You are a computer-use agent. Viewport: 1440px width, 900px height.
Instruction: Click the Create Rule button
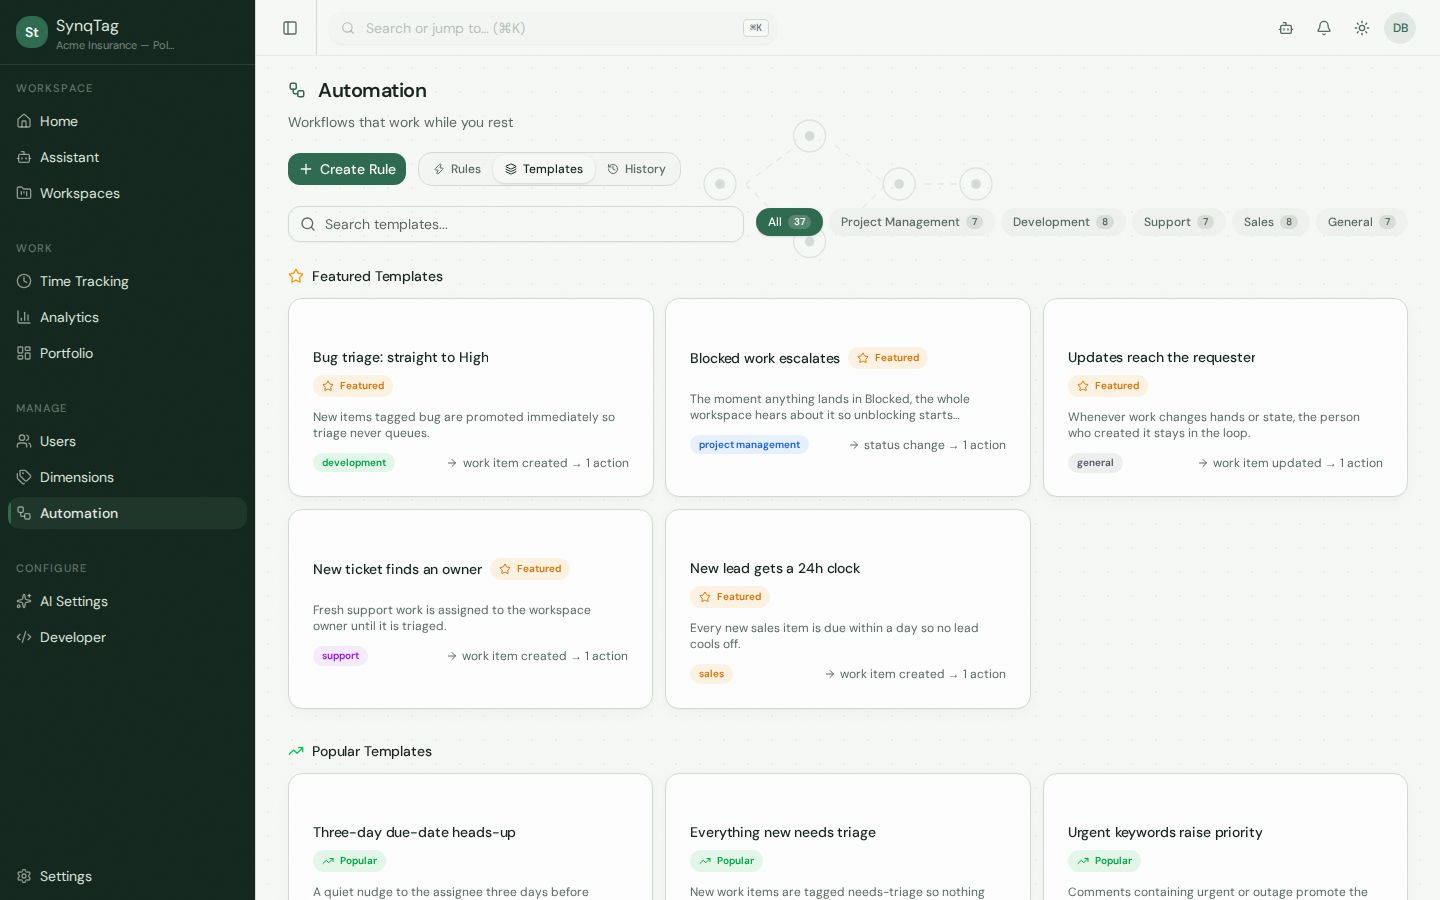[347, 169]
